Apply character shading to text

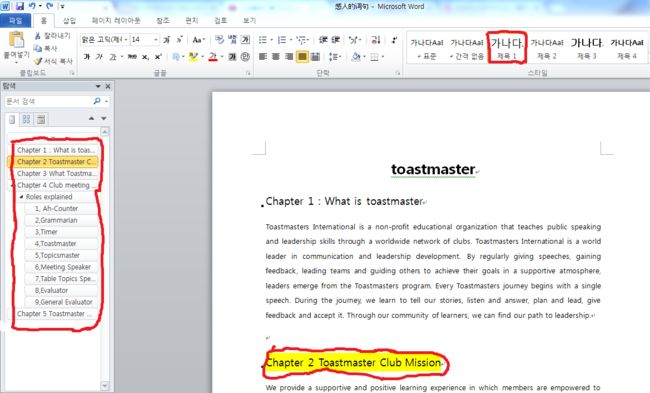232,57
